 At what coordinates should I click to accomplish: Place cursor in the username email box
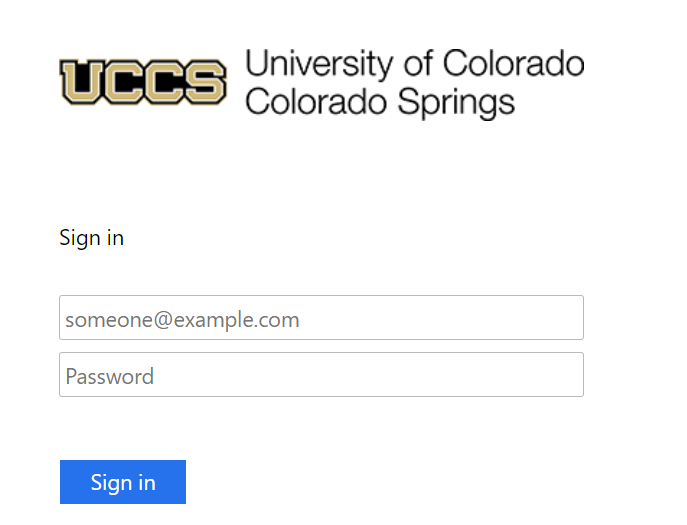pos(321,318)
